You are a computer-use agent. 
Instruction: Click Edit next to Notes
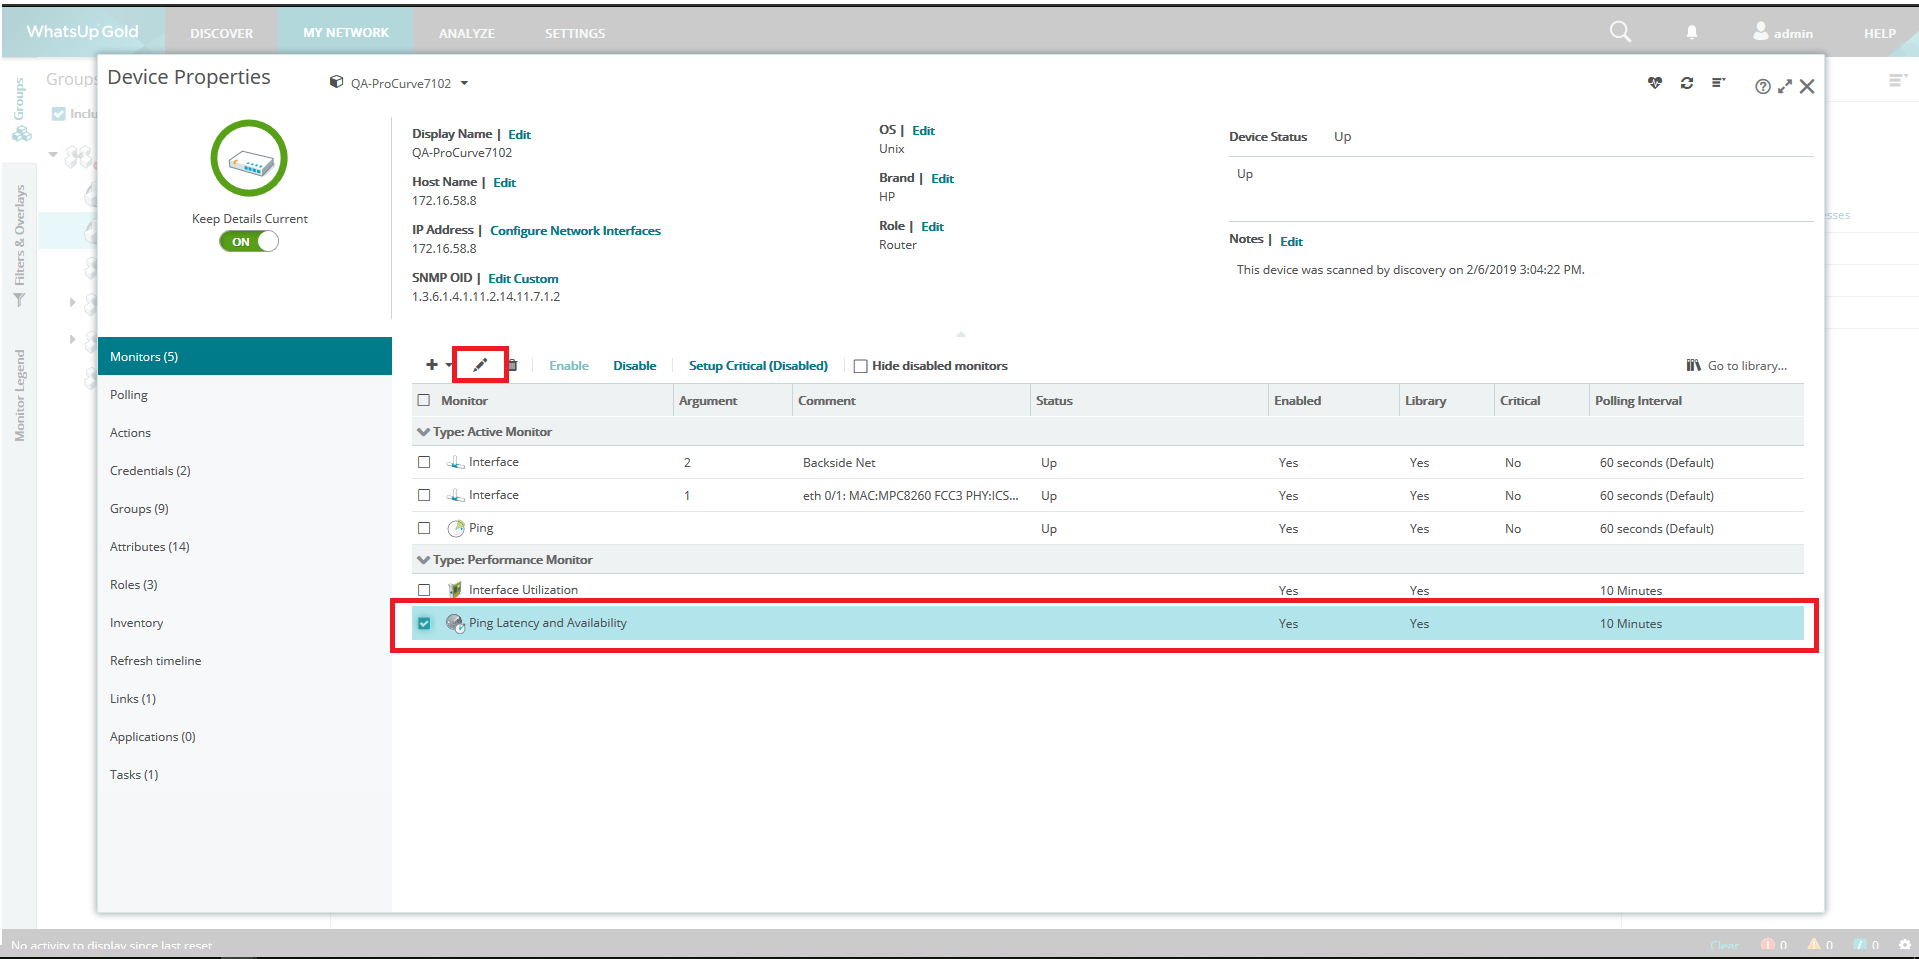(x=1291, y=242)
